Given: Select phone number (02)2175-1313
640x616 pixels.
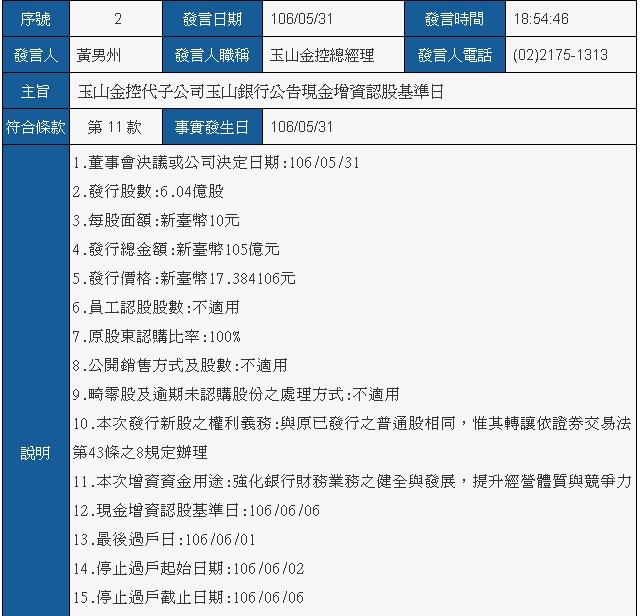Looking at the screenshot, I should pos(560,55).
